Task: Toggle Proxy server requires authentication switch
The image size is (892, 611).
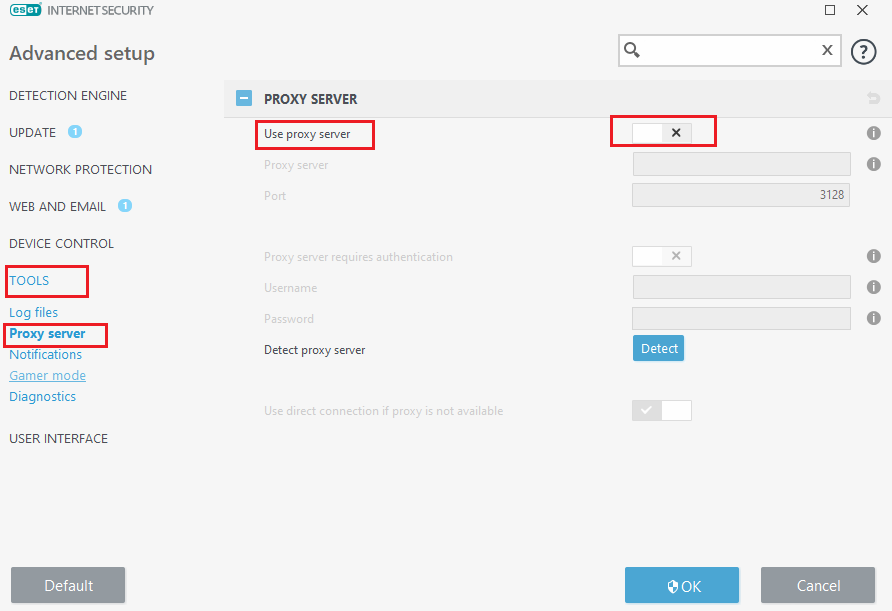Action: click(662, 257)
